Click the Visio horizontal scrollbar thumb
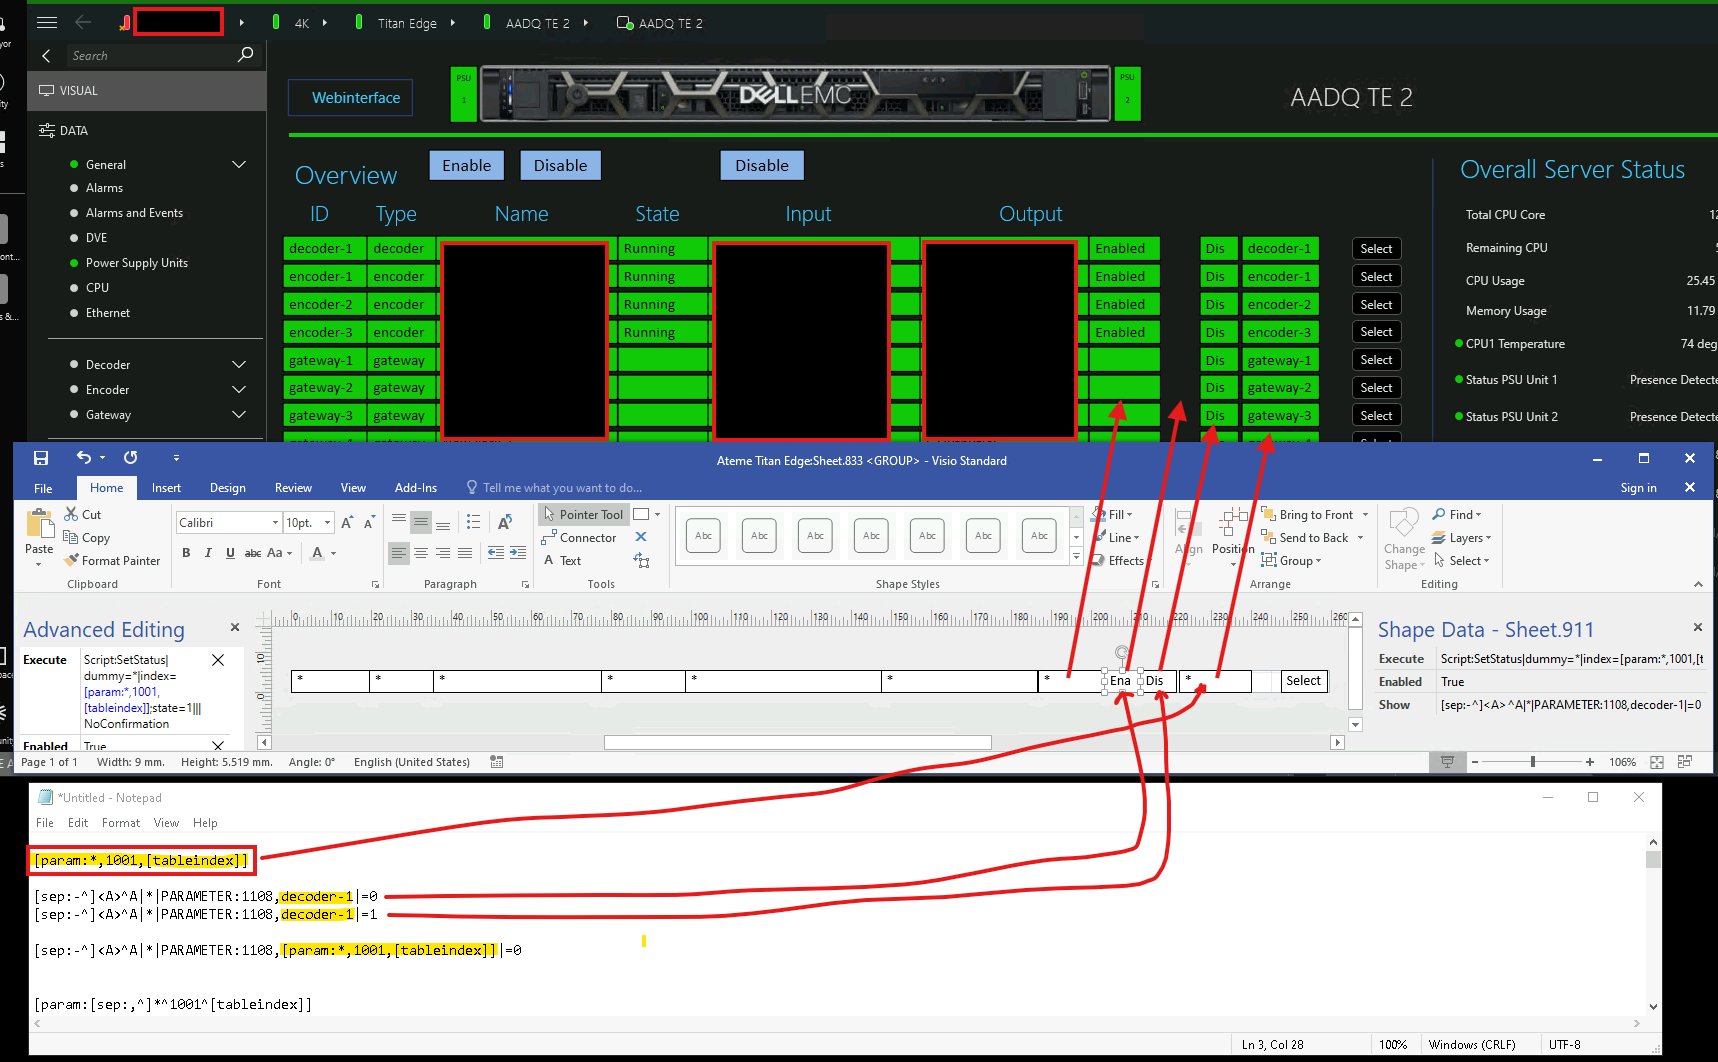This screenshot has height=1062, width=1718. point(798,743)
